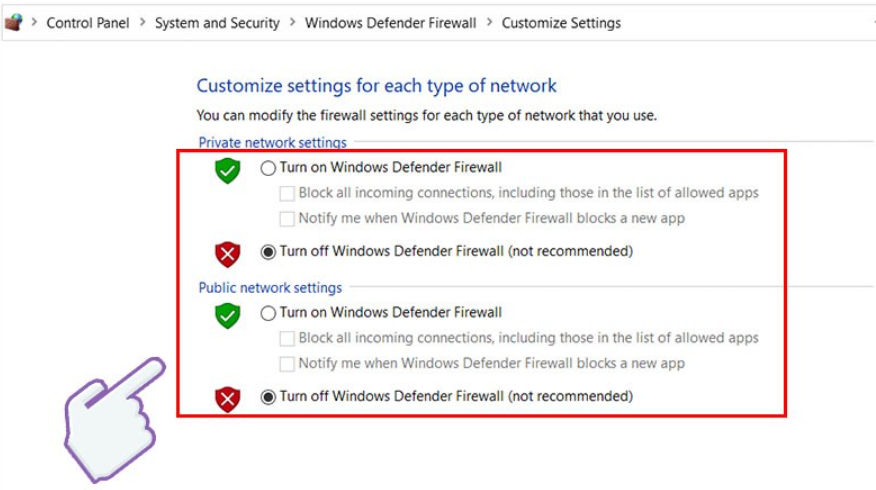Image resolution: width=876 pixels, height=490 pixels.
Task: Enable Notify me checkbox under private network
Action: [287, 219]
